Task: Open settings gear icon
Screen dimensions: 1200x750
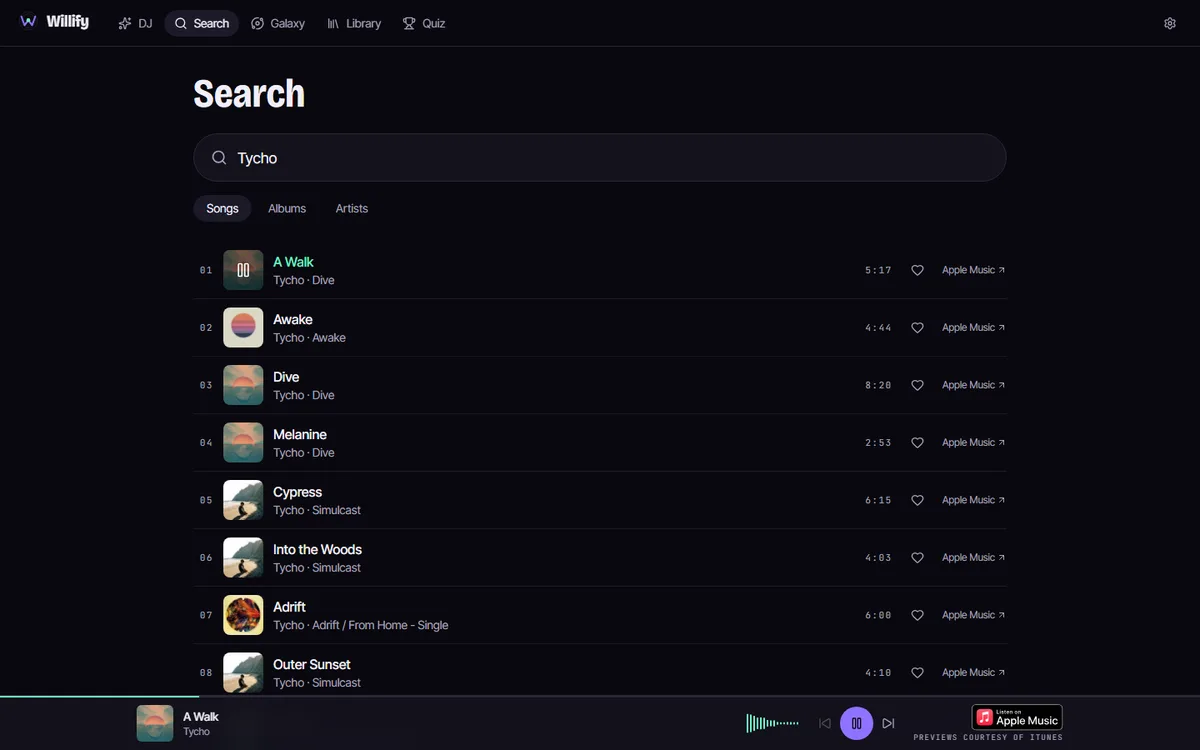Action: pos(1170,23)
